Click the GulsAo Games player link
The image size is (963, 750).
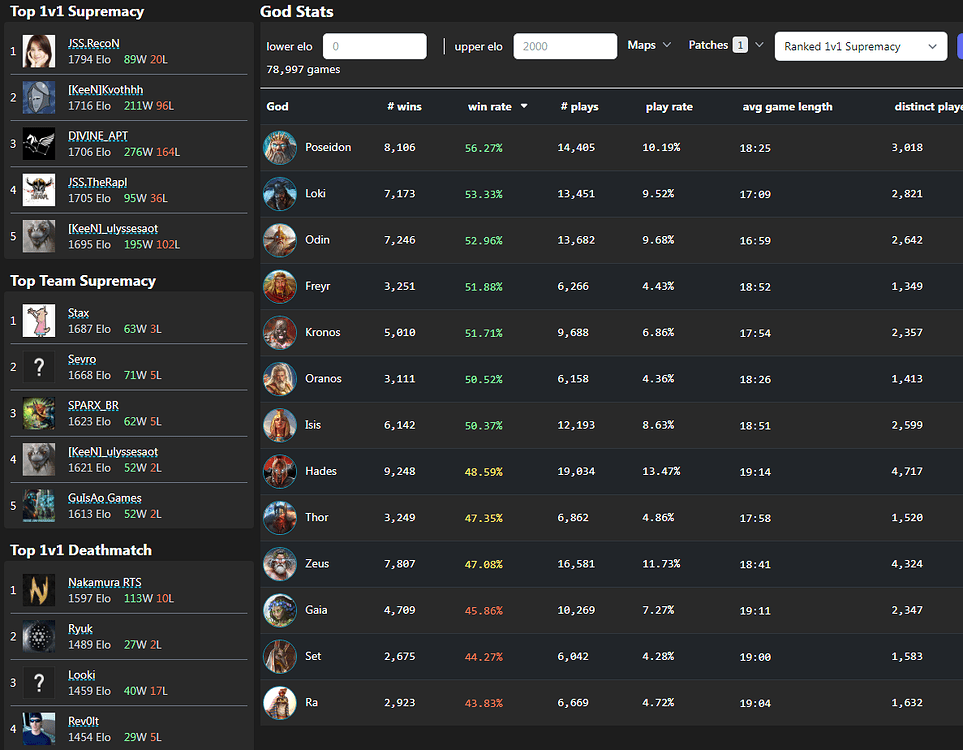[104, 498]
